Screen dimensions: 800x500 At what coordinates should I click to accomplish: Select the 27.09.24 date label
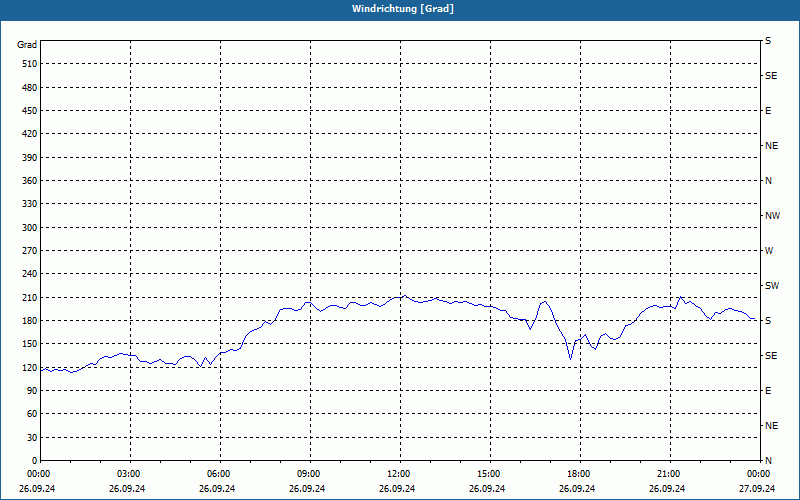coord(757,488)
